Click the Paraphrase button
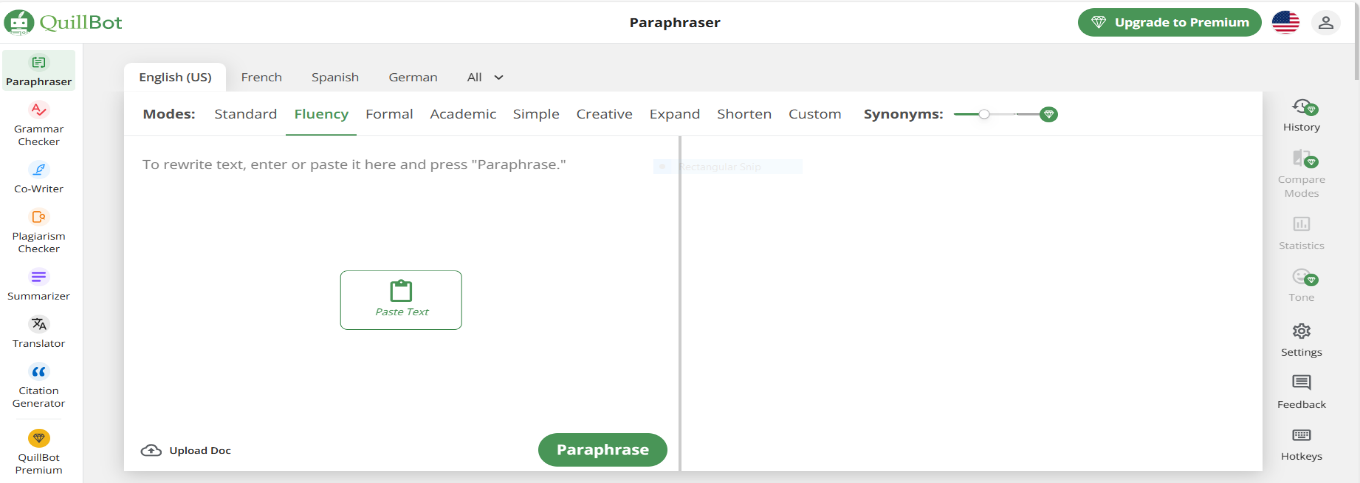 point(602,450)
